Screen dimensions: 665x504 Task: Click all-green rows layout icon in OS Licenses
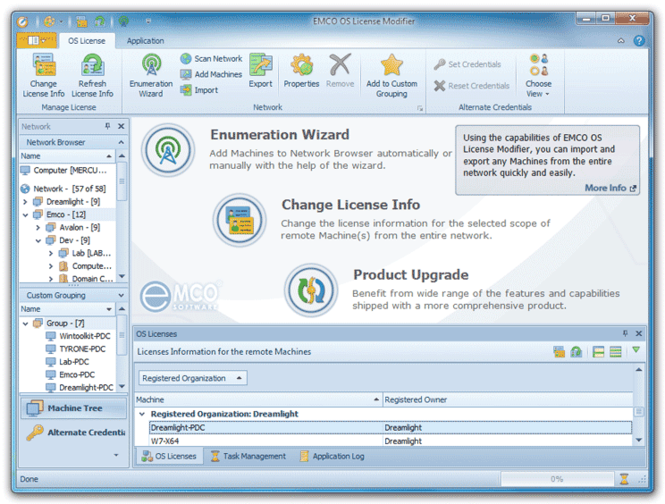pyautogui.click(x=615, y=352)
